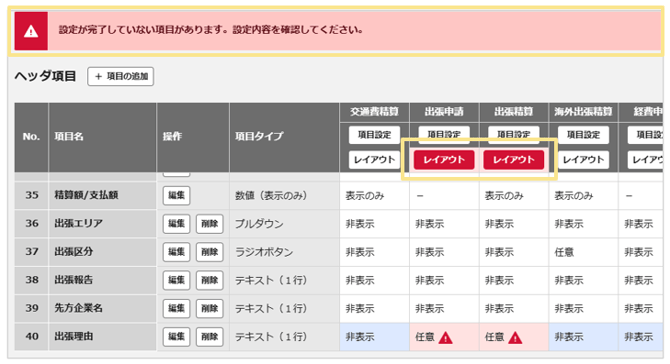
Task: Click 任意 in 海外出張精算 column of row 37
Action: (x=564, y=252)
